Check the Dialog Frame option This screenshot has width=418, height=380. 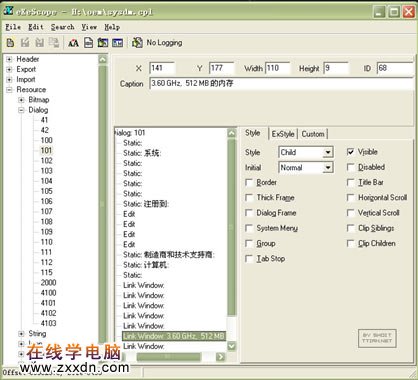click(249, 213)
